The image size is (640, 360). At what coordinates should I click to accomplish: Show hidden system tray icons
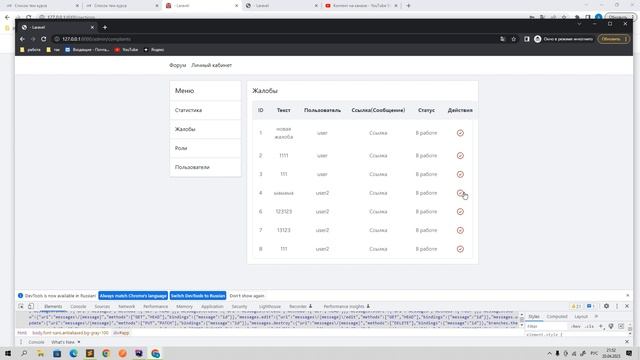(549, 353)
